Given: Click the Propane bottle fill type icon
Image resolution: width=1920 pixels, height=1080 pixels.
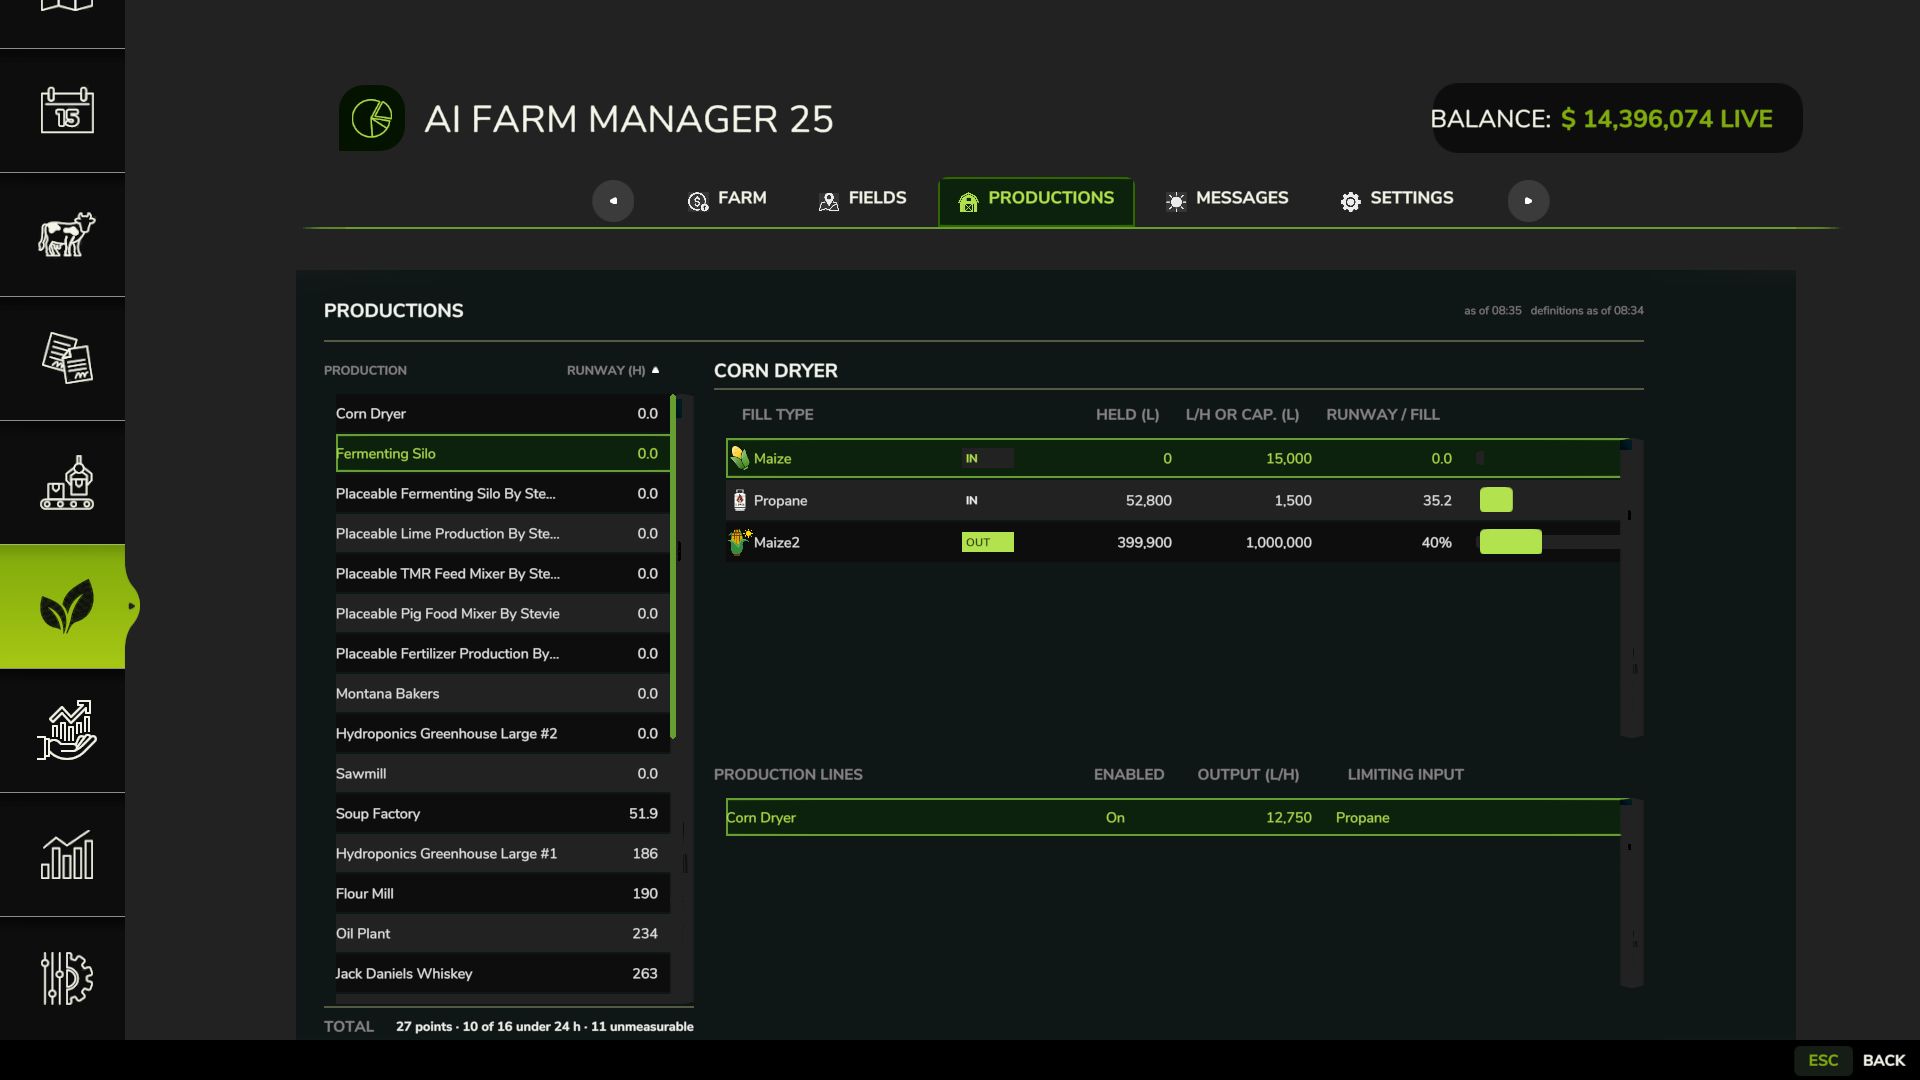Looking at the screenshot, I should click(739, 500).
